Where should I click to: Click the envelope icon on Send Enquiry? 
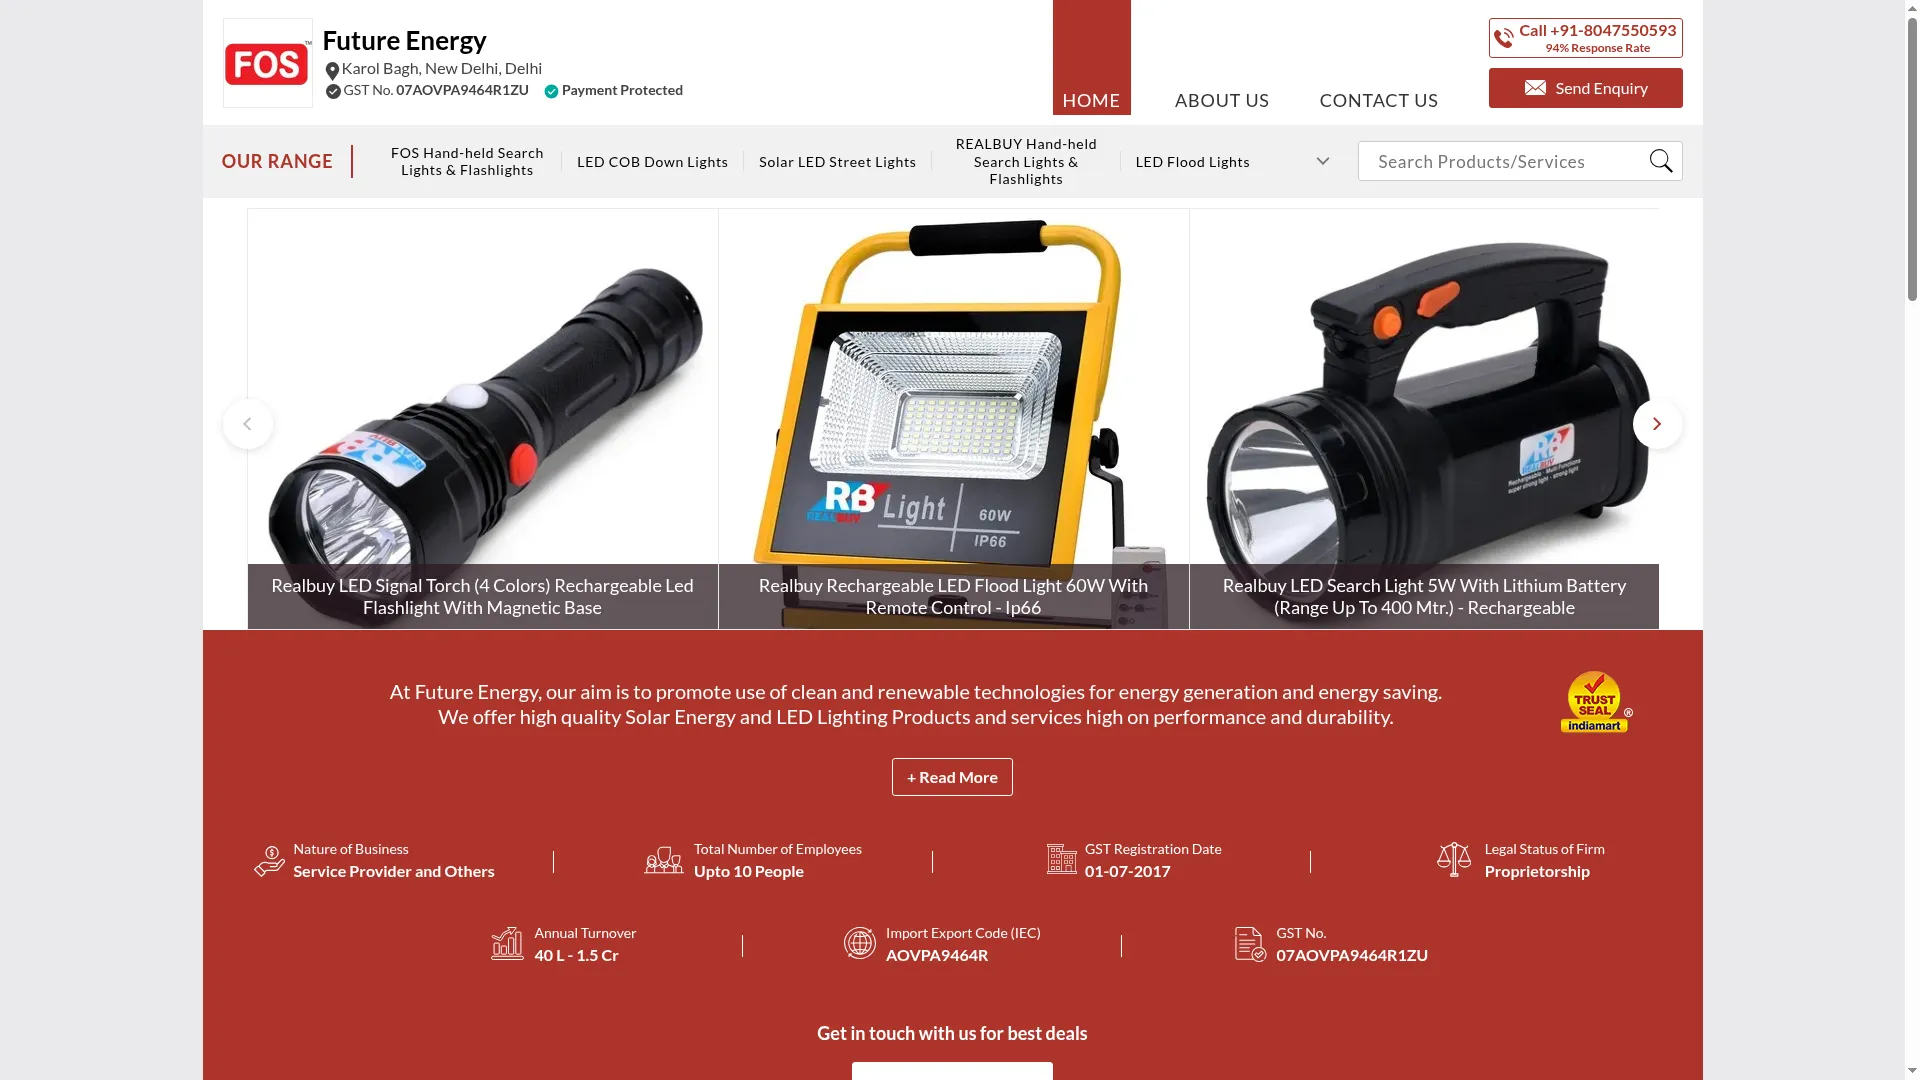click(x=1535, y=88)
